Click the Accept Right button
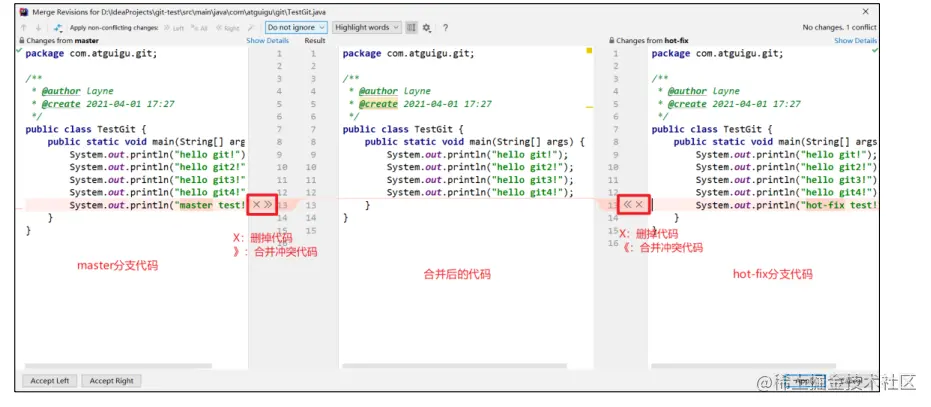 112,381
